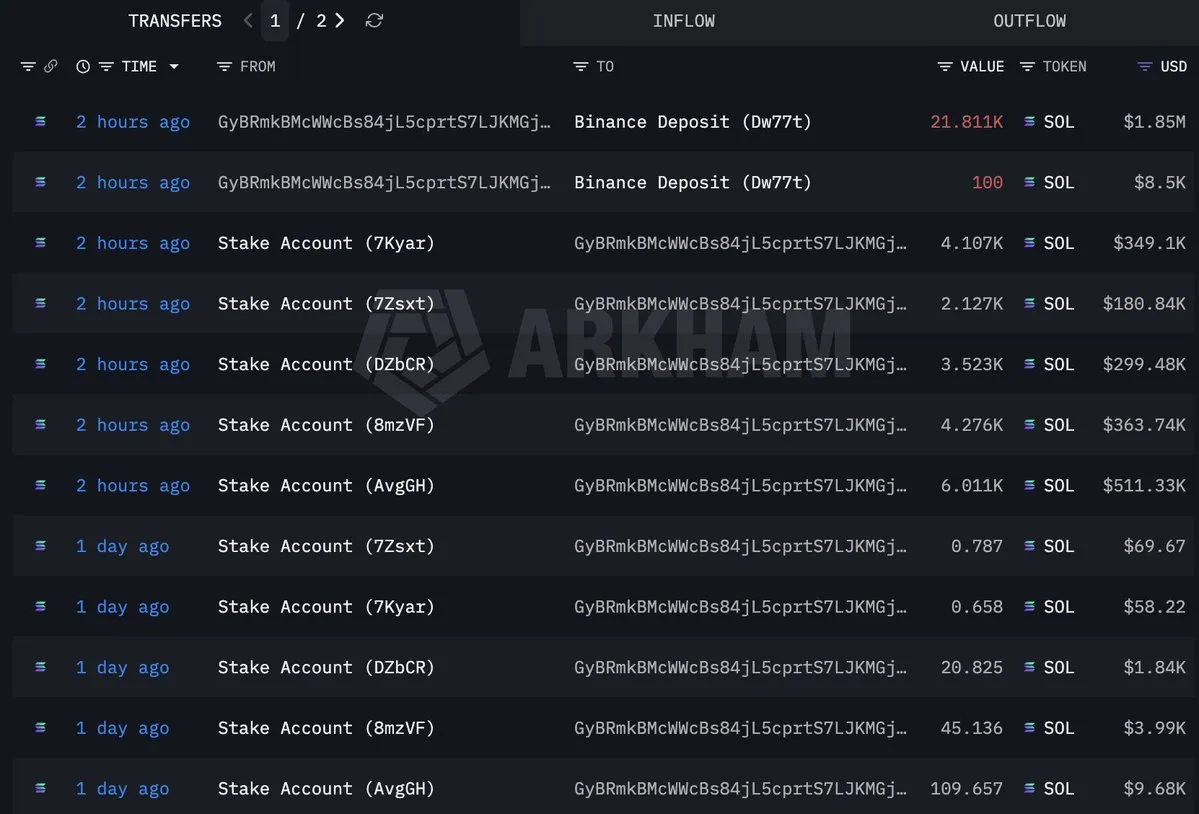Open the VALUE column filter
1199x814 pixels.
pyautogui.click(x=945, y=66)
